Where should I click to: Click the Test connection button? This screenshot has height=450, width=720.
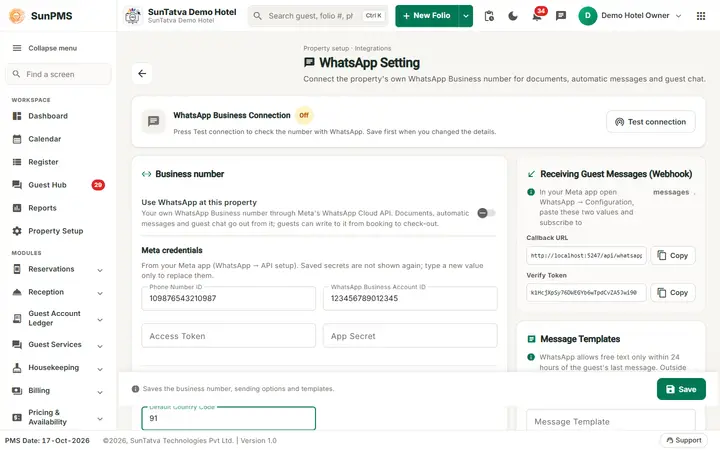[x=651, y=122]
